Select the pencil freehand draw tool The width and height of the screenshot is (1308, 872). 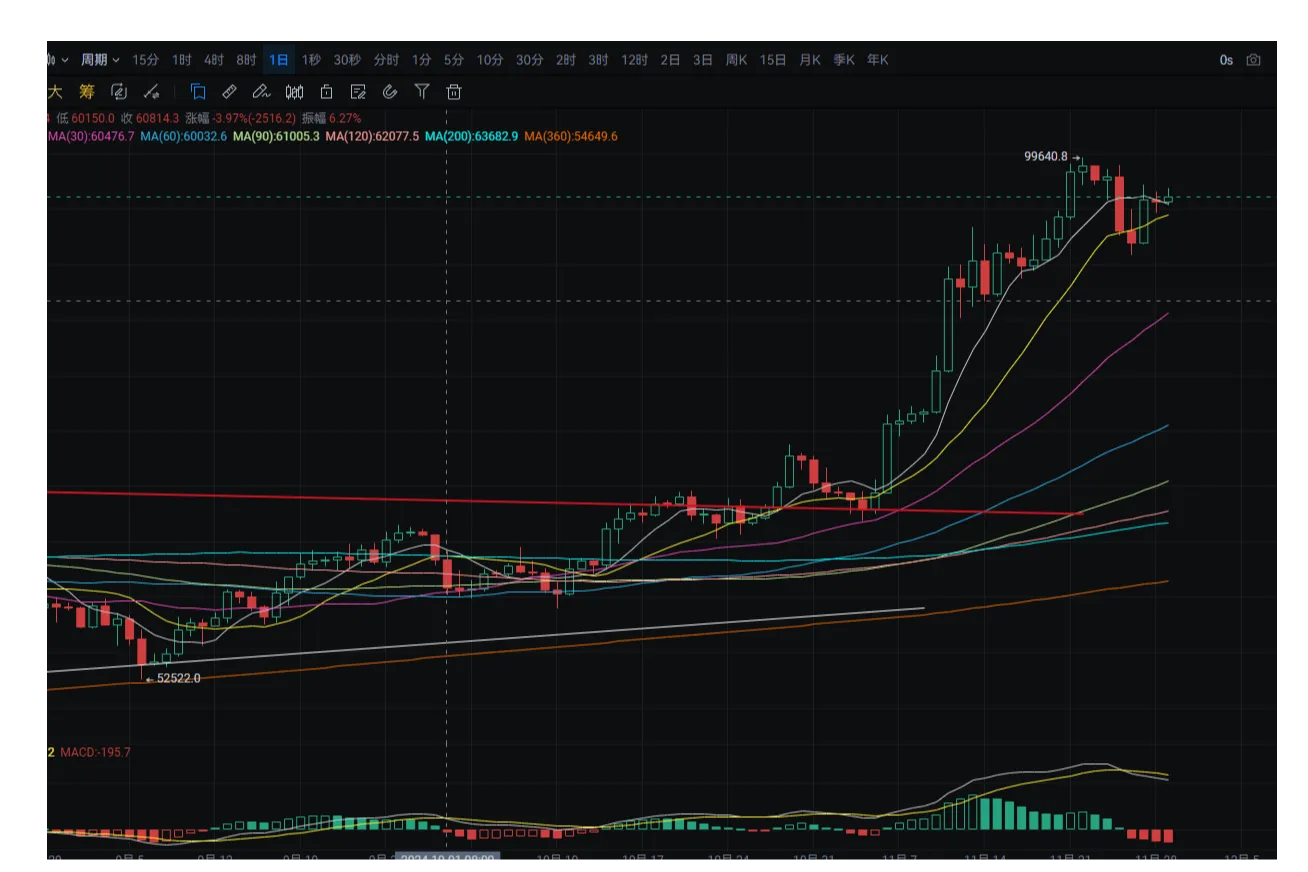(261, 92)
